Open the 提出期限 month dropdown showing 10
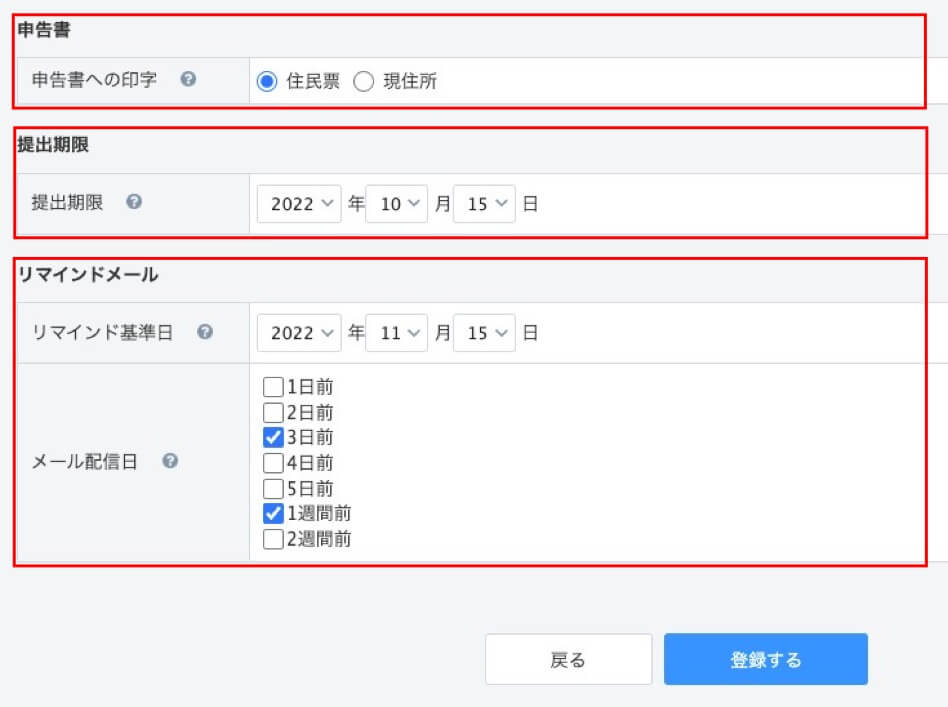The width and height of the screenshot is (948, 707). point(397,203)
